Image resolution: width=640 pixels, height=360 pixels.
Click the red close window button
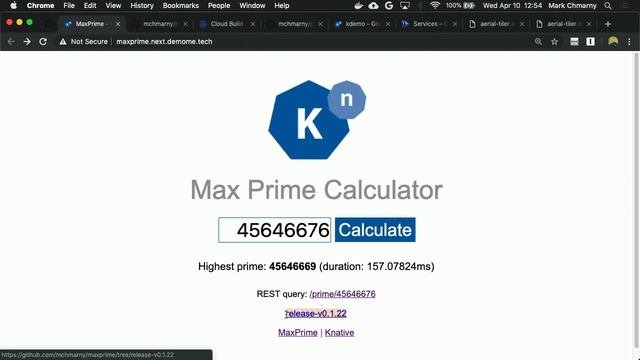(x=9, y=22)
